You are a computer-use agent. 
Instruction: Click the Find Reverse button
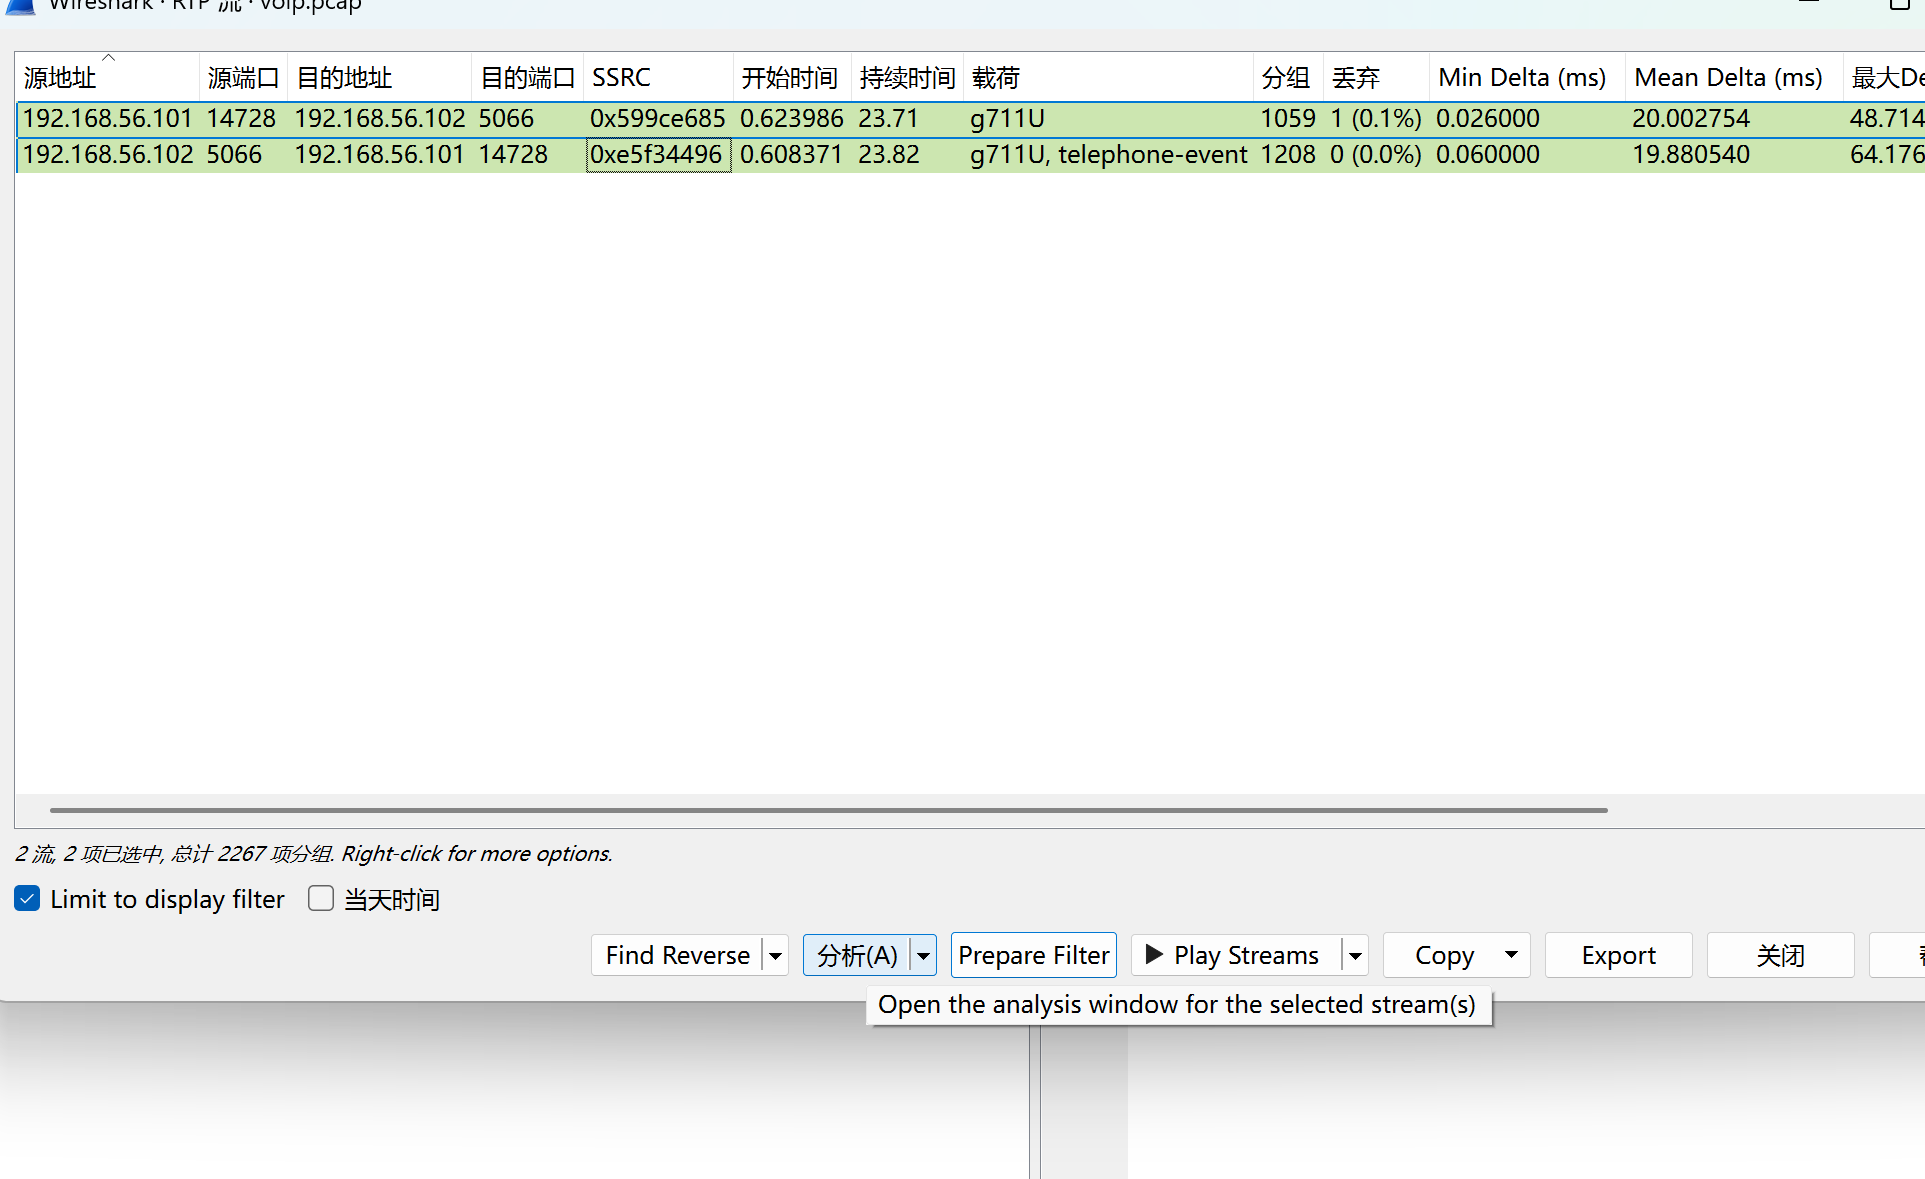677,955
